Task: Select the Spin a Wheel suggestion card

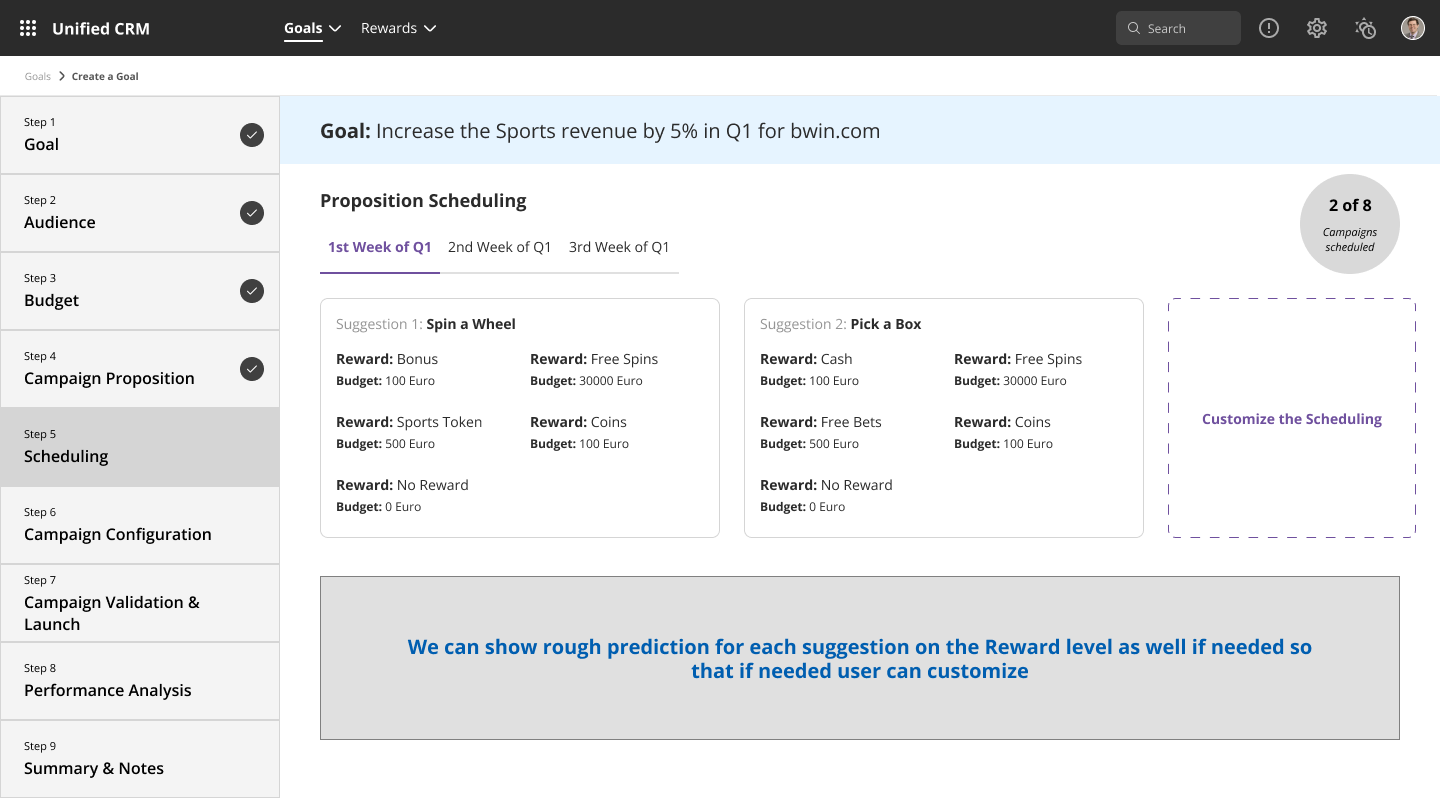Action: coord(519,418)
